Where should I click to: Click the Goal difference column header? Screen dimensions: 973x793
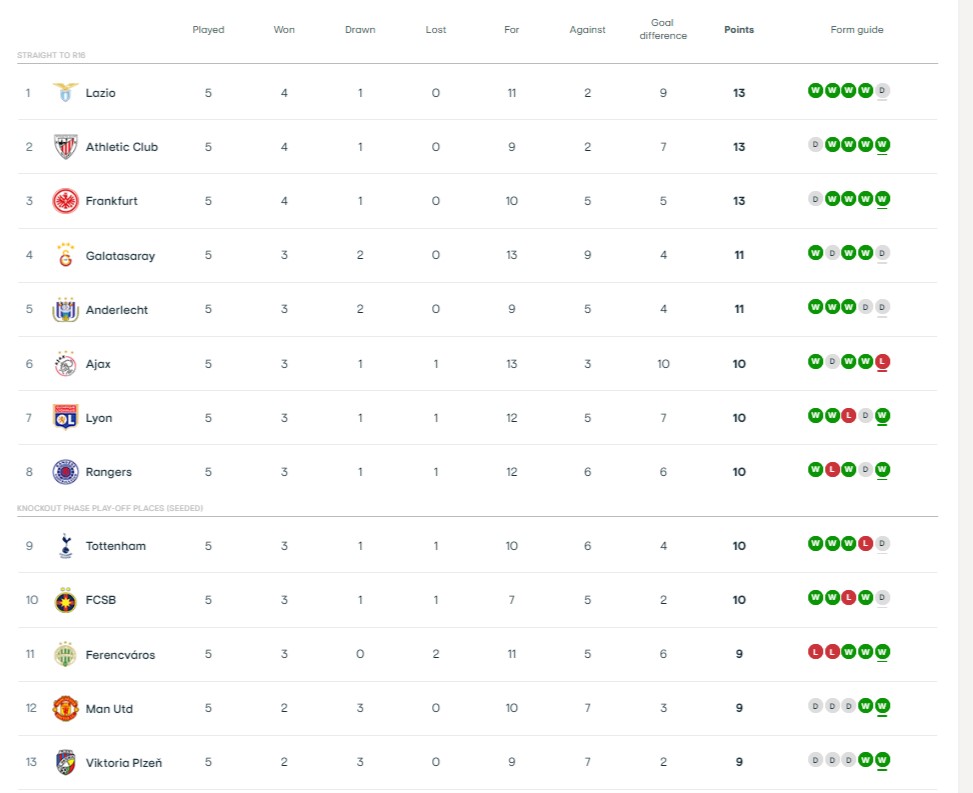pos(663,29)
